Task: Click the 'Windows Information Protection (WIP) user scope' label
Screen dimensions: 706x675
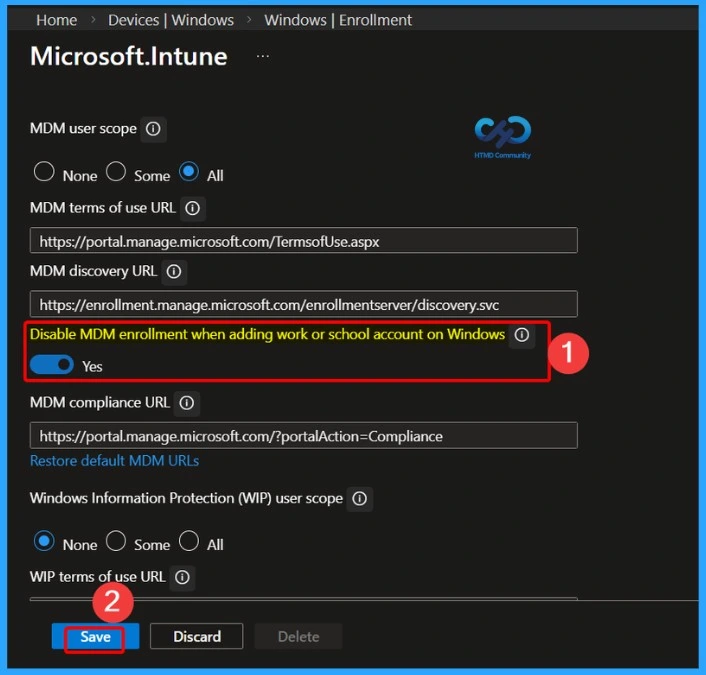Action: coord(186,498)
